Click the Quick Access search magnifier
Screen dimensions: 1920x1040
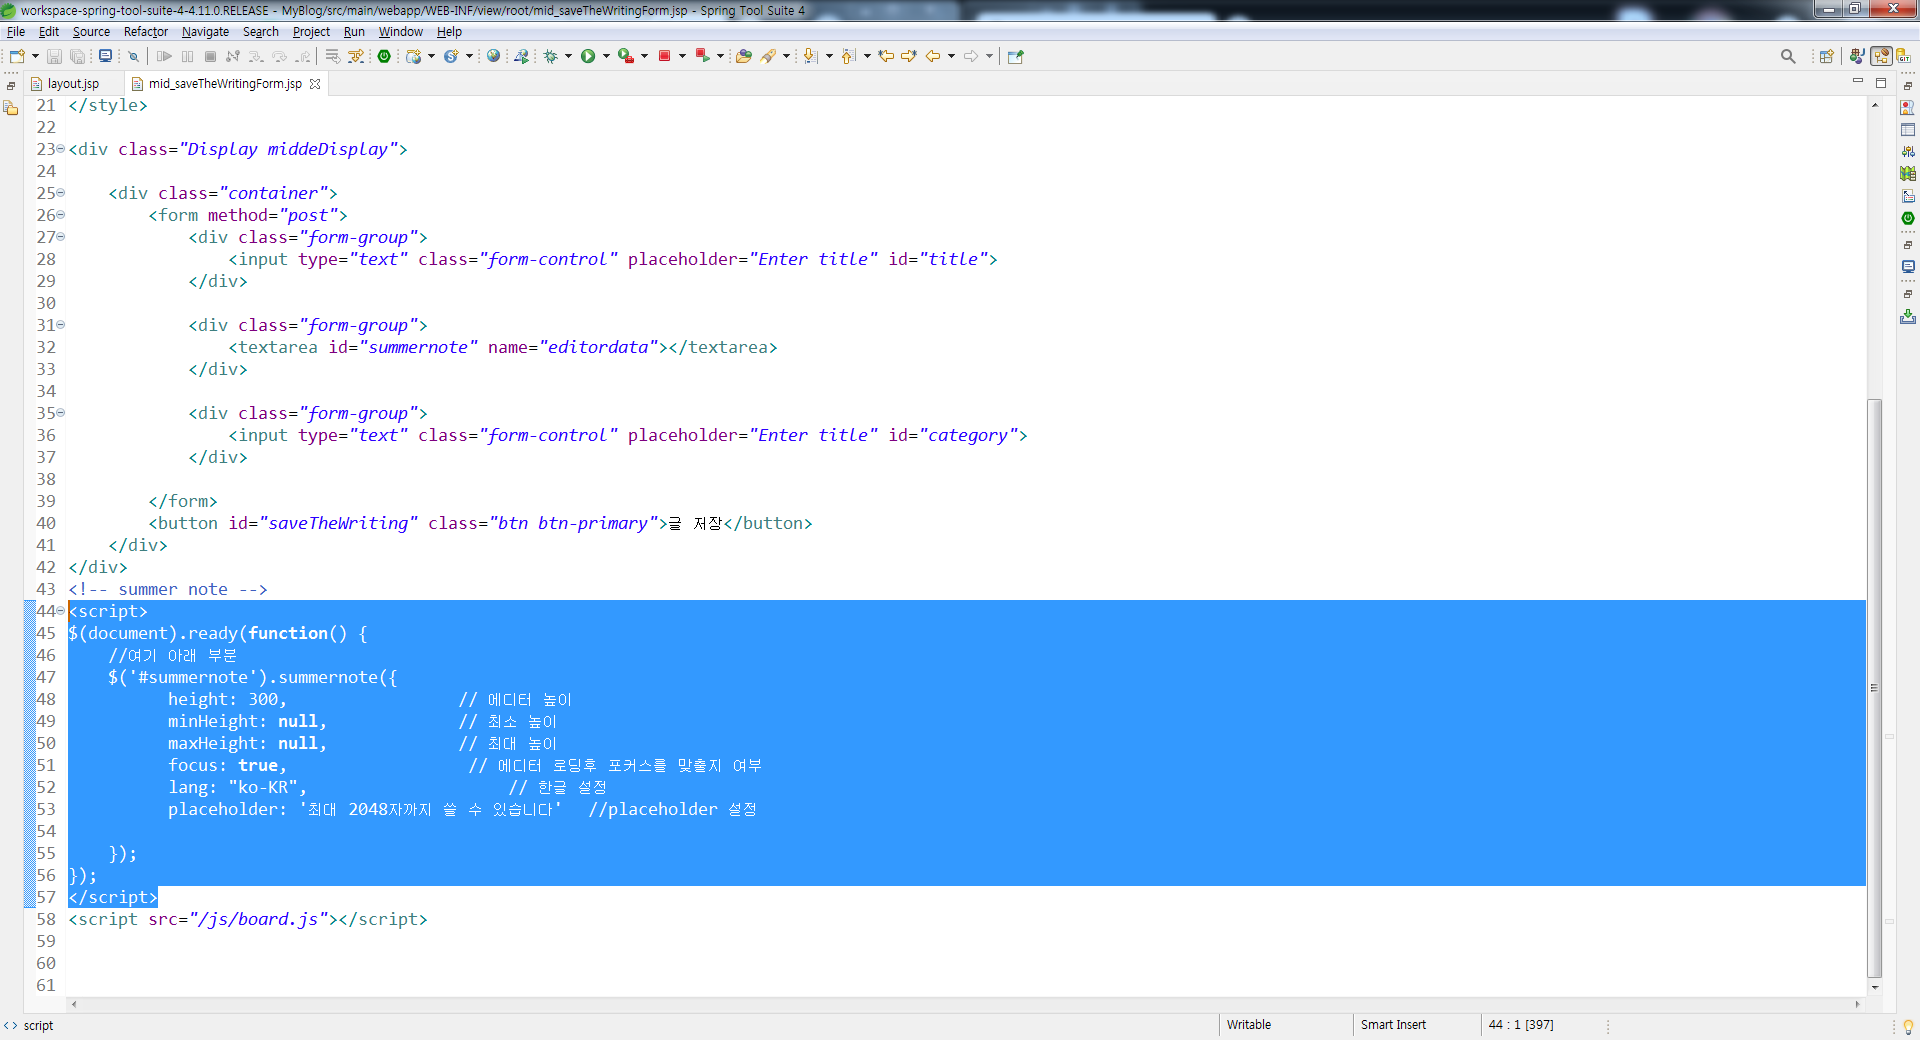pos(1788,56)
